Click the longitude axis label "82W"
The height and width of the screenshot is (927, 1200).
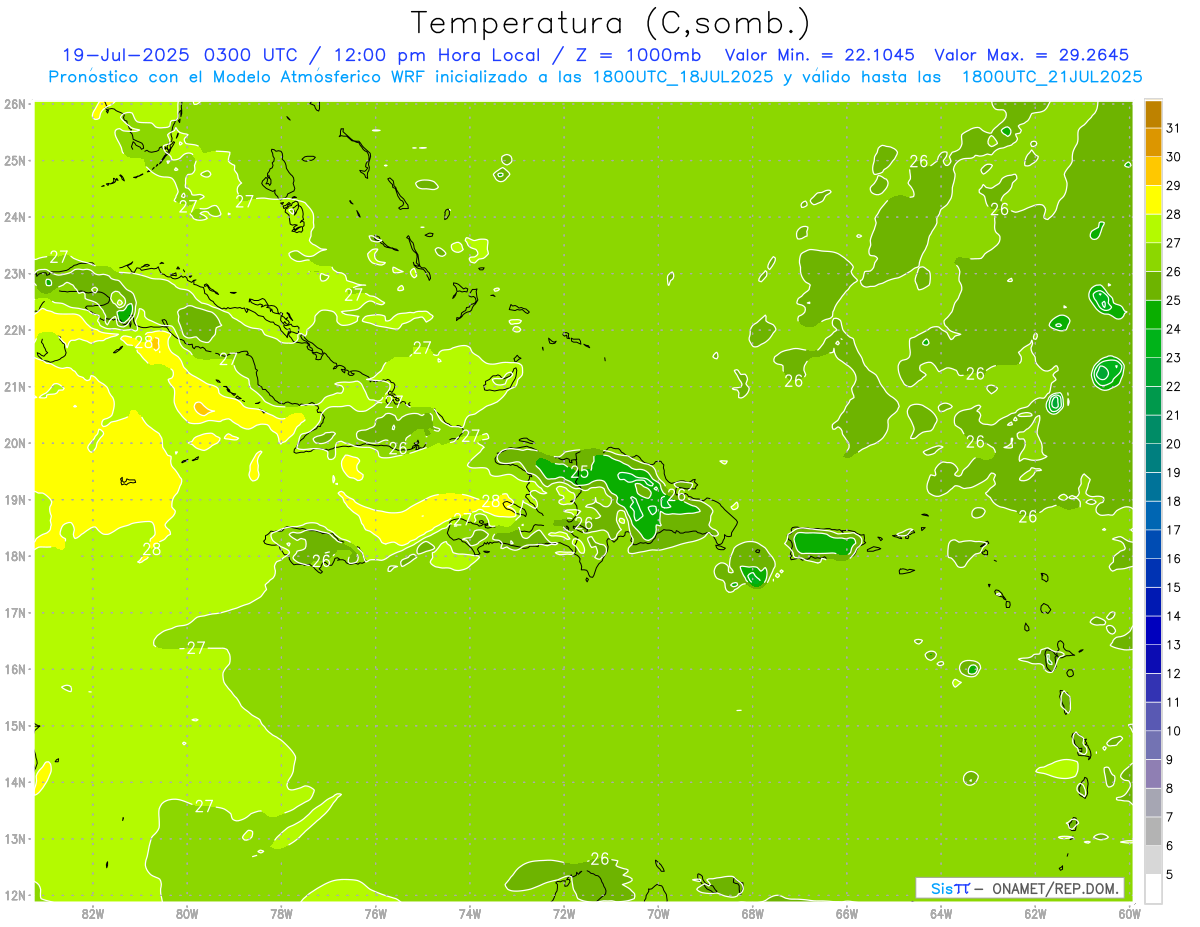[x=93, y=913]
